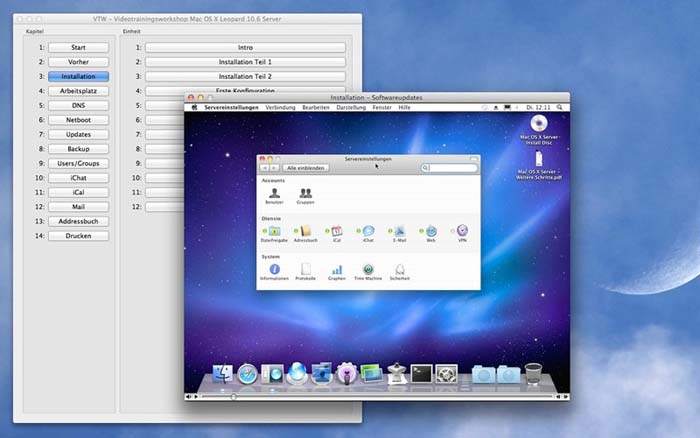Open the Hilfe menu
Screen dimensions: 700x438
[404, 108]
